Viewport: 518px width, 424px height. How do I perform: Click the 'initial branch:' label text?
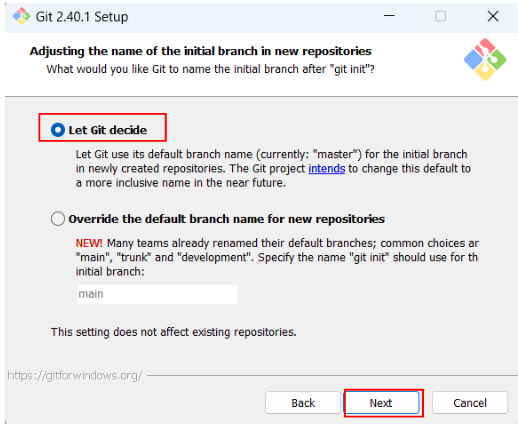tap(110, 272)
